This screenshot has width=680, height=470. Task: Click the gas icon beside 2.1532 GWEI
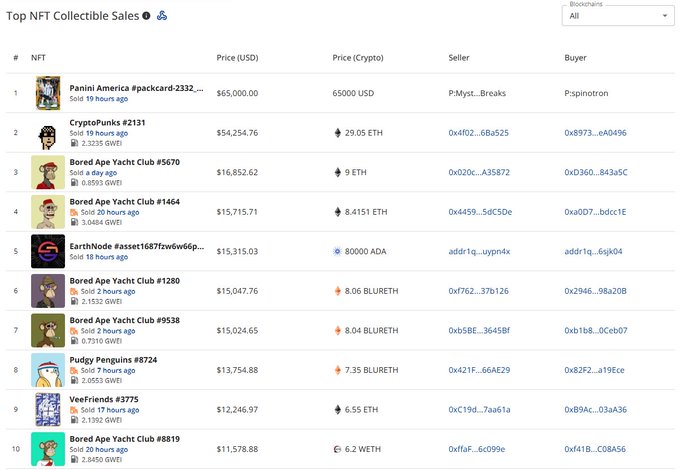click(x=74, y=301)
